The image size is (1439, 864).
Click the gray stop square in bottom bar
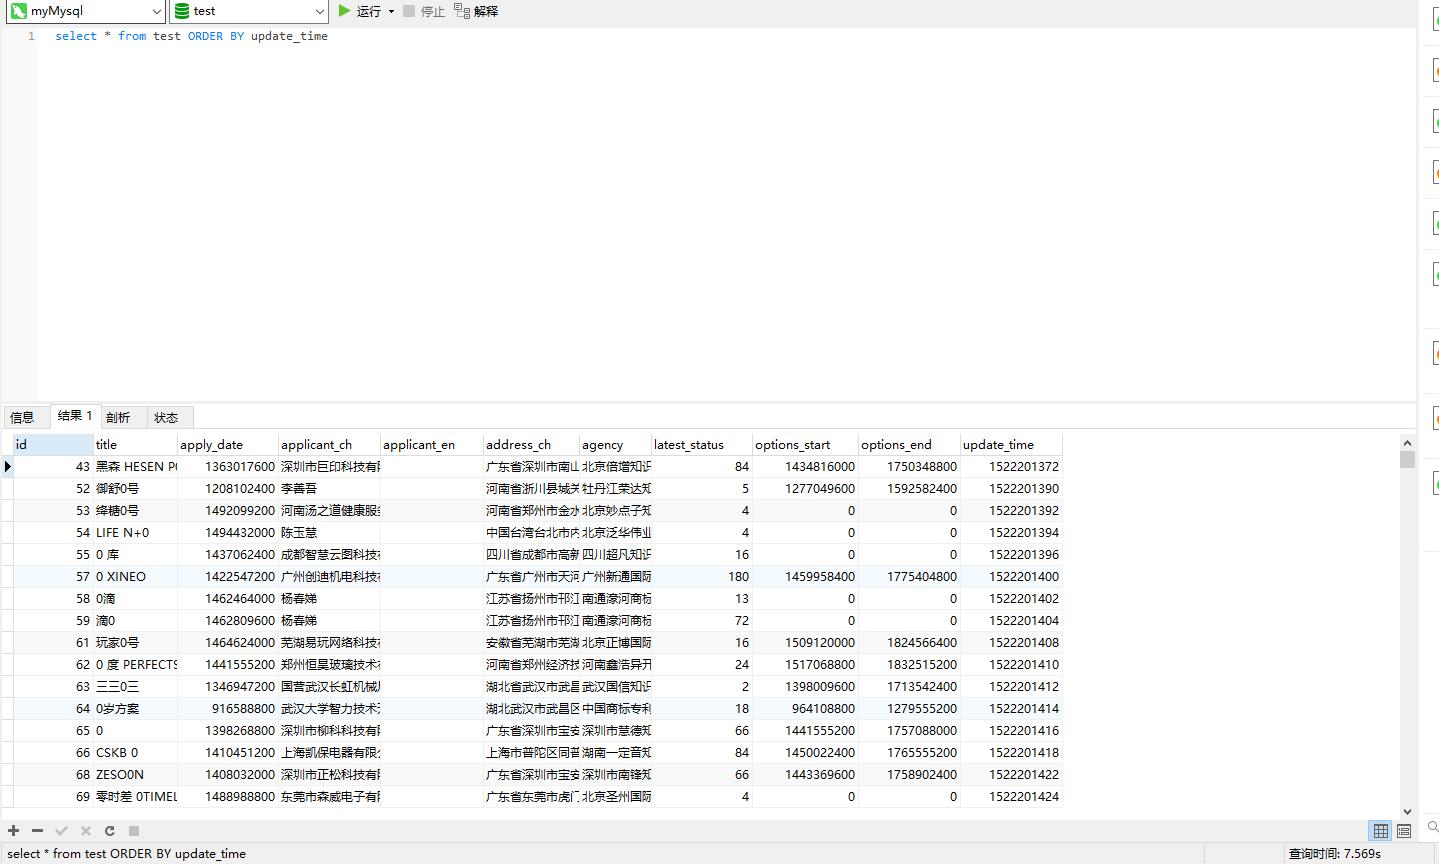point(134,831)
